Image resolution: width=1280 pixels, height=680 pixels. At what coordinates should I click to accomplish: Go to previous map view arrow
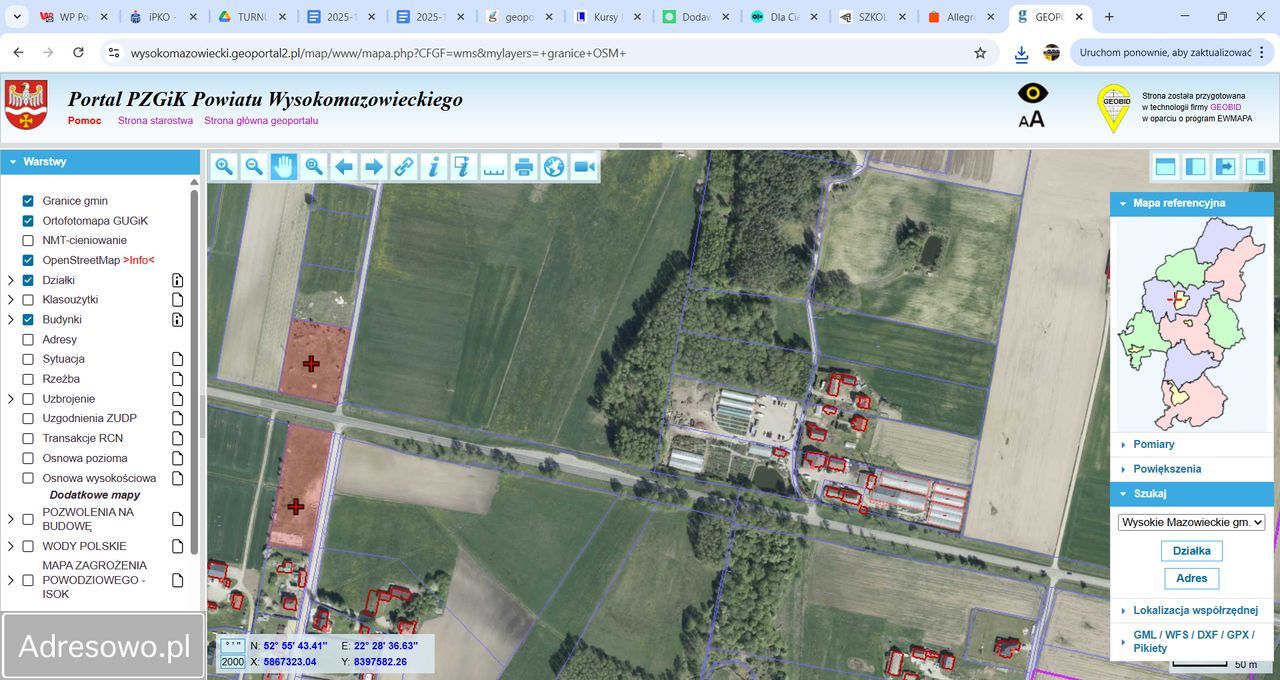coord(344,167)
